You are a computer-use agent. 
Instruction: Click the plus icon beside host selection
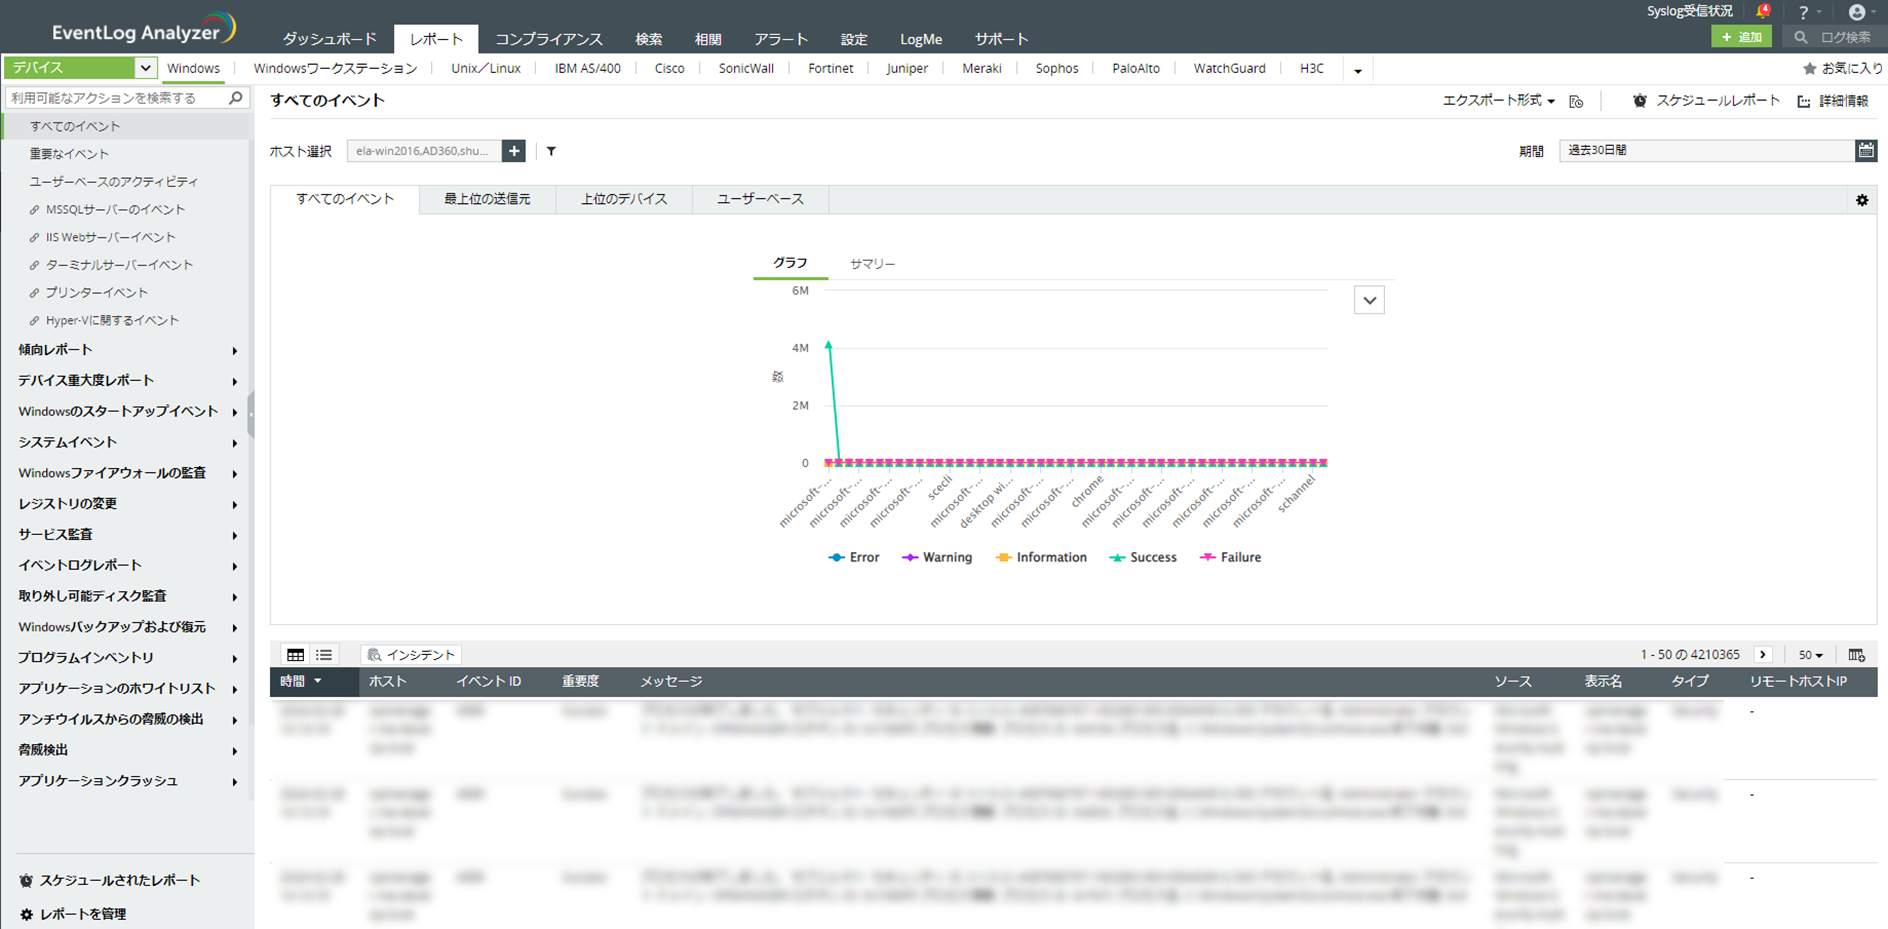[x=514, y=151]
